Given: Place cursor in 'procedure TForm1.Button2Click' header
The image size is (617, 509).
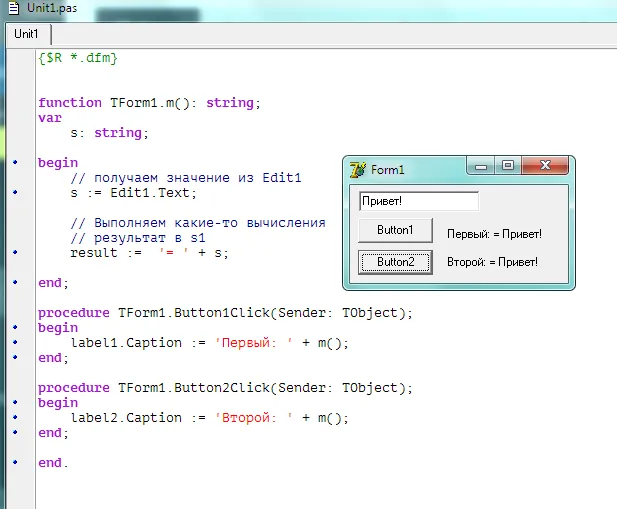Looking at the screenshot, I should (x=225, y=387).
